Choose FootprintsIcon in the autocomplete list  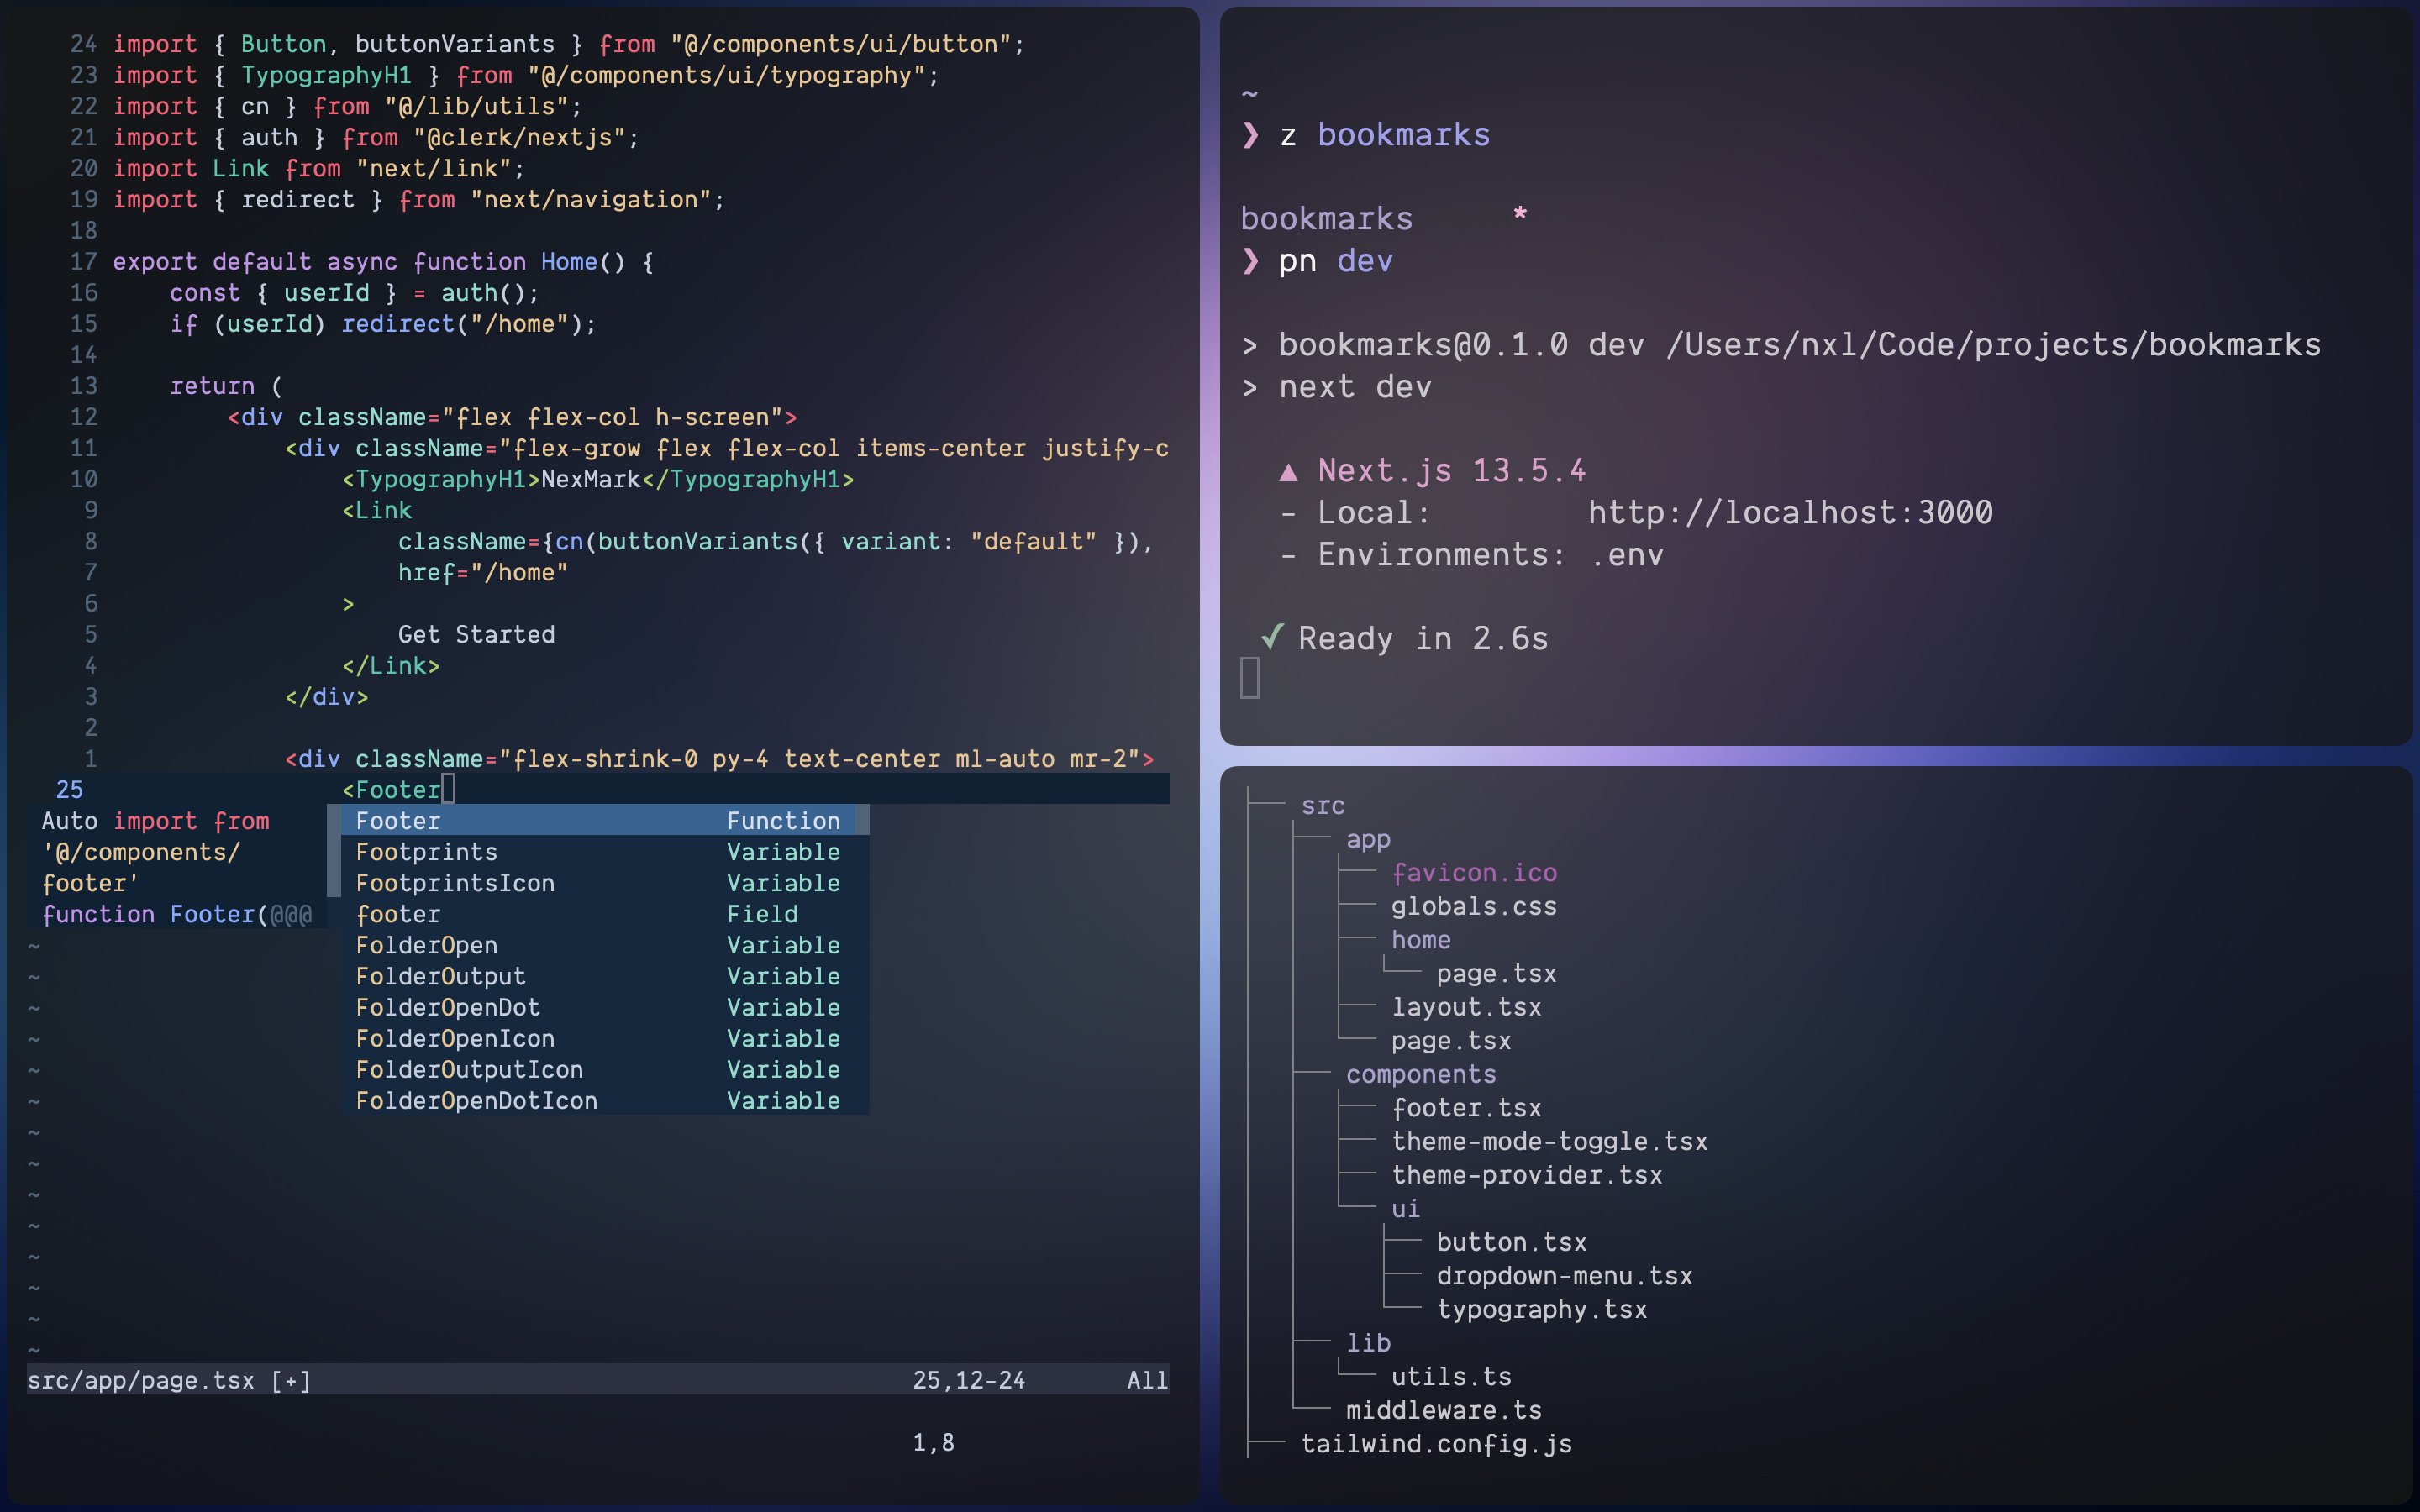tap(455, 883)
